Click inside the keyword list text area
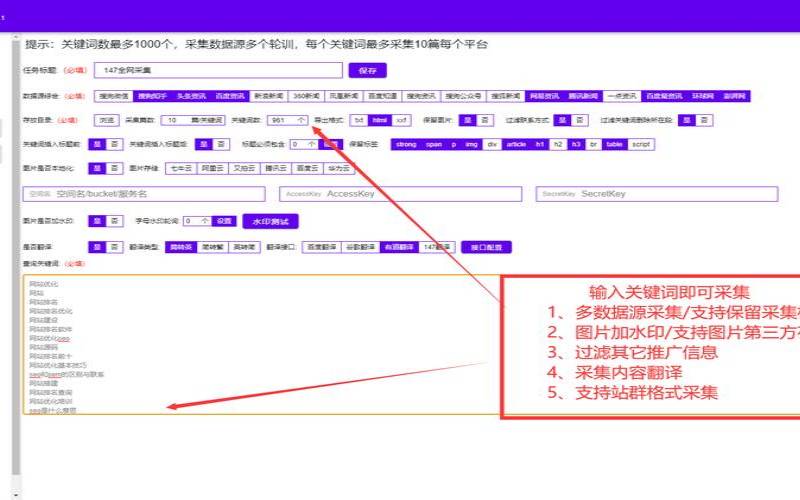Image resolution: width=800 pixels, height=500 pixels. [261, 344]
